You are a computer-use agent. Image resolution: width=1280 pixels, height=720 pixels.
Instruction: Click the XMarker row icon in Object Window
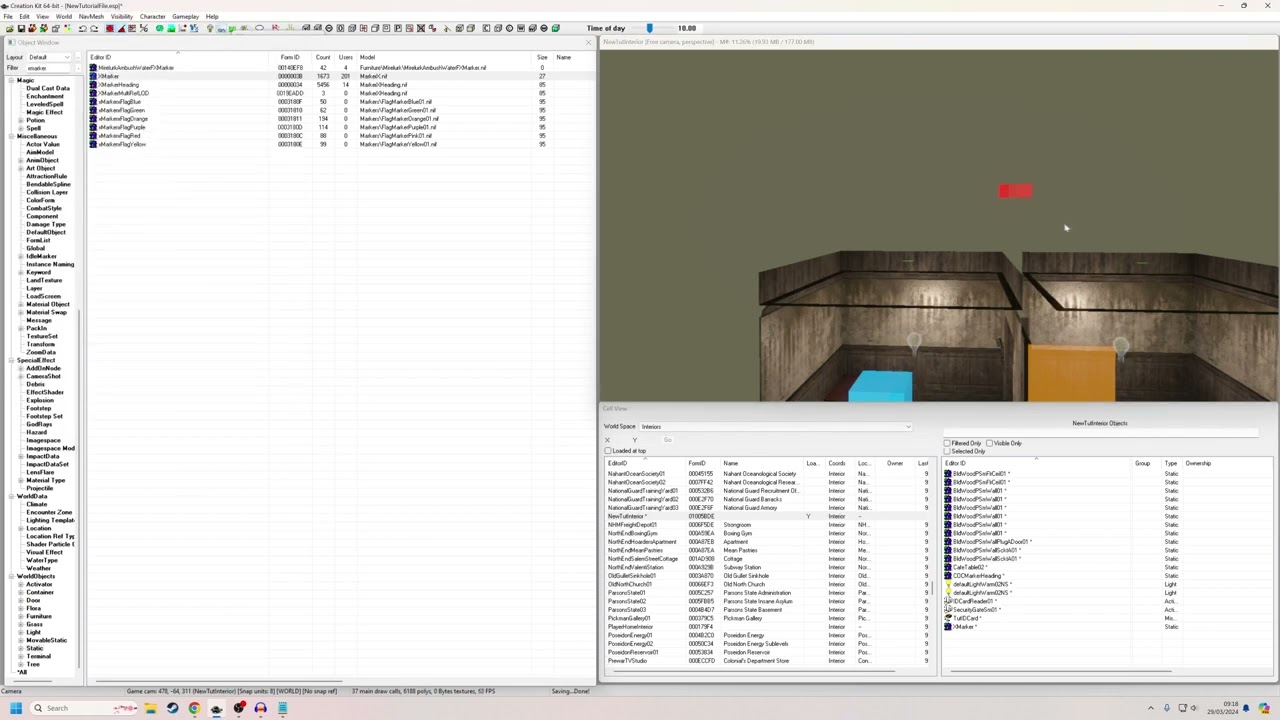pyautogui.click(x=93, y=76)
